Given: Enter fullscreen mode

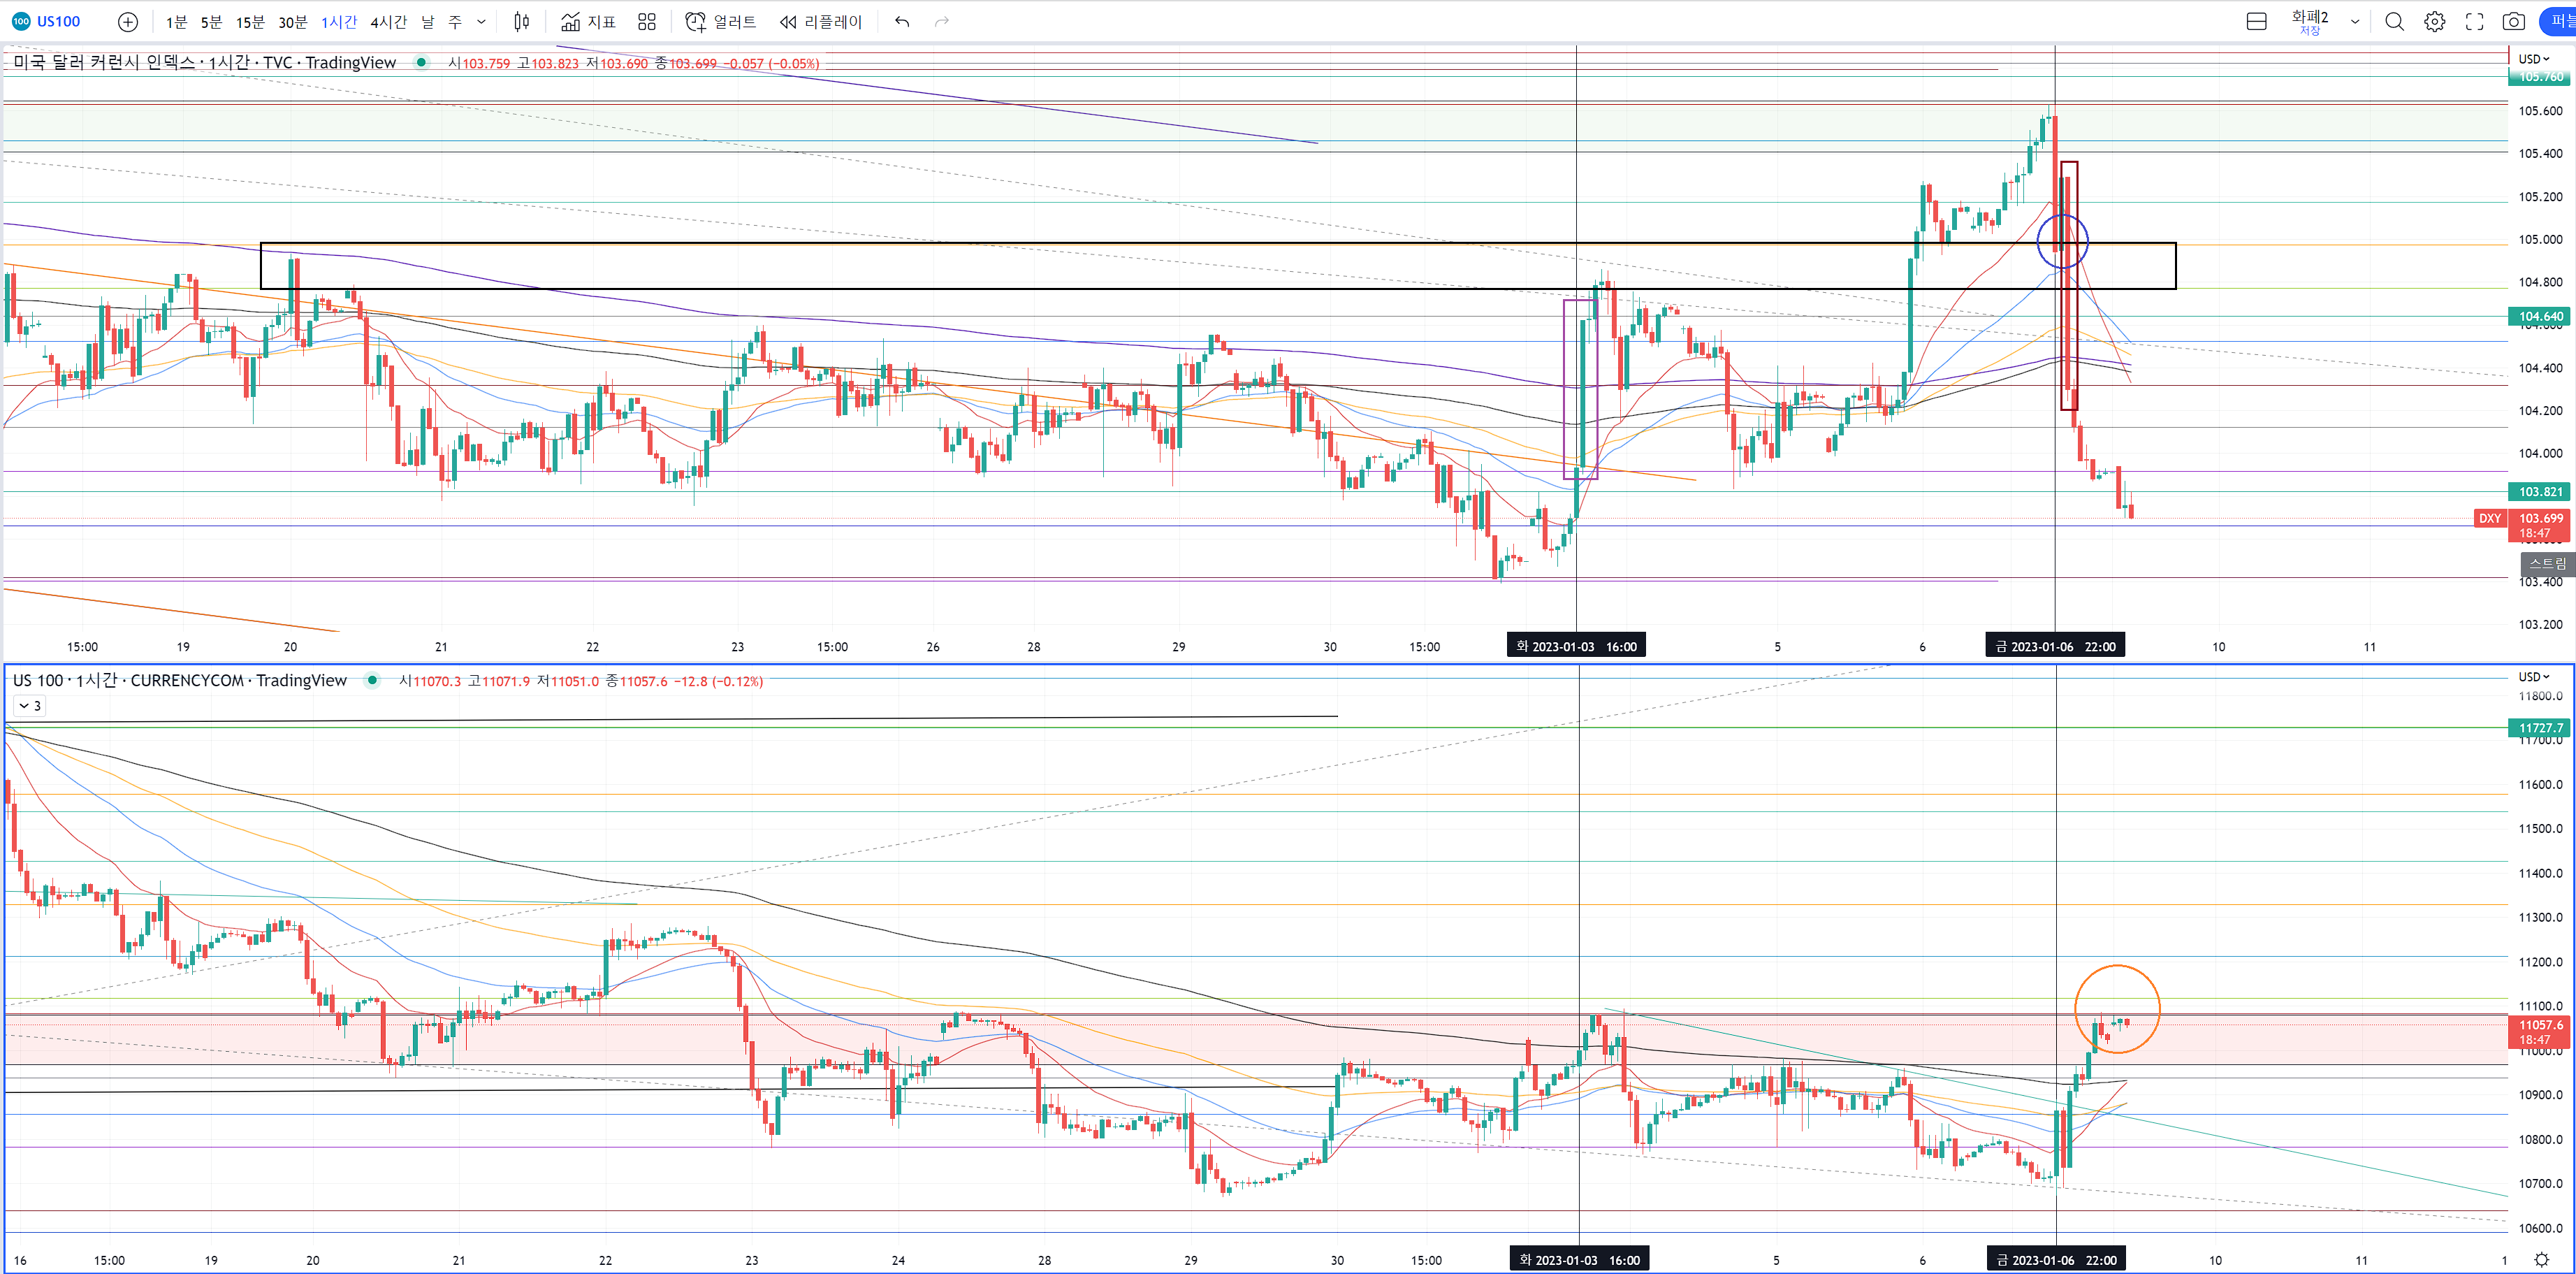Looking at the screenshot, I should 2474,22.
